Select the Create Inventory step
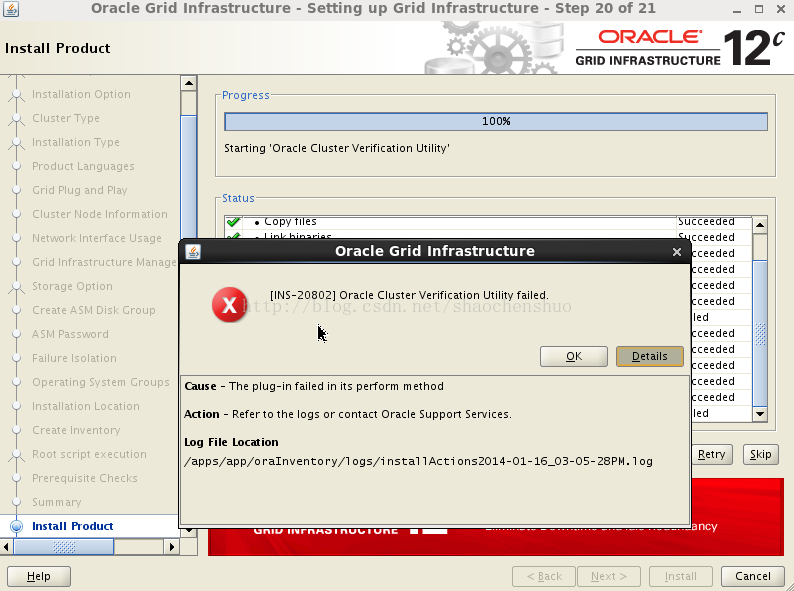The height and width of the screenshot is (591, 794). click(x=76, y=430)
